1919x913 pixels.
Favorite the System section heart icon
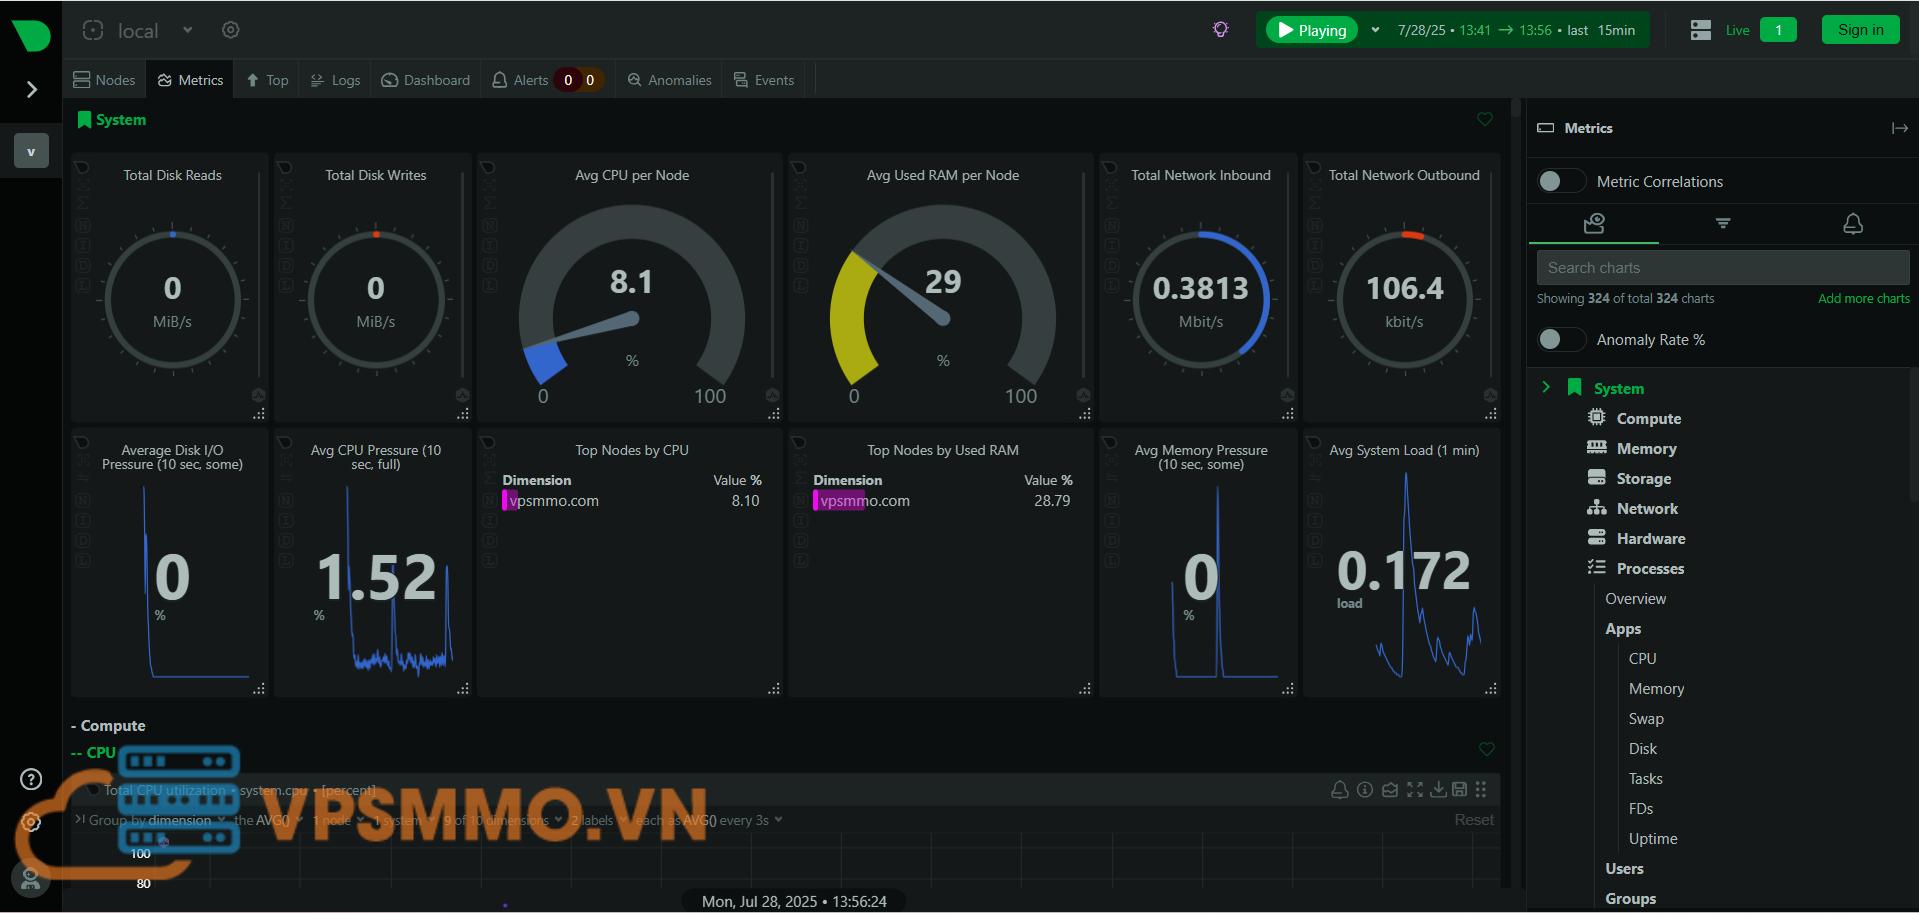click(1484, 120)
